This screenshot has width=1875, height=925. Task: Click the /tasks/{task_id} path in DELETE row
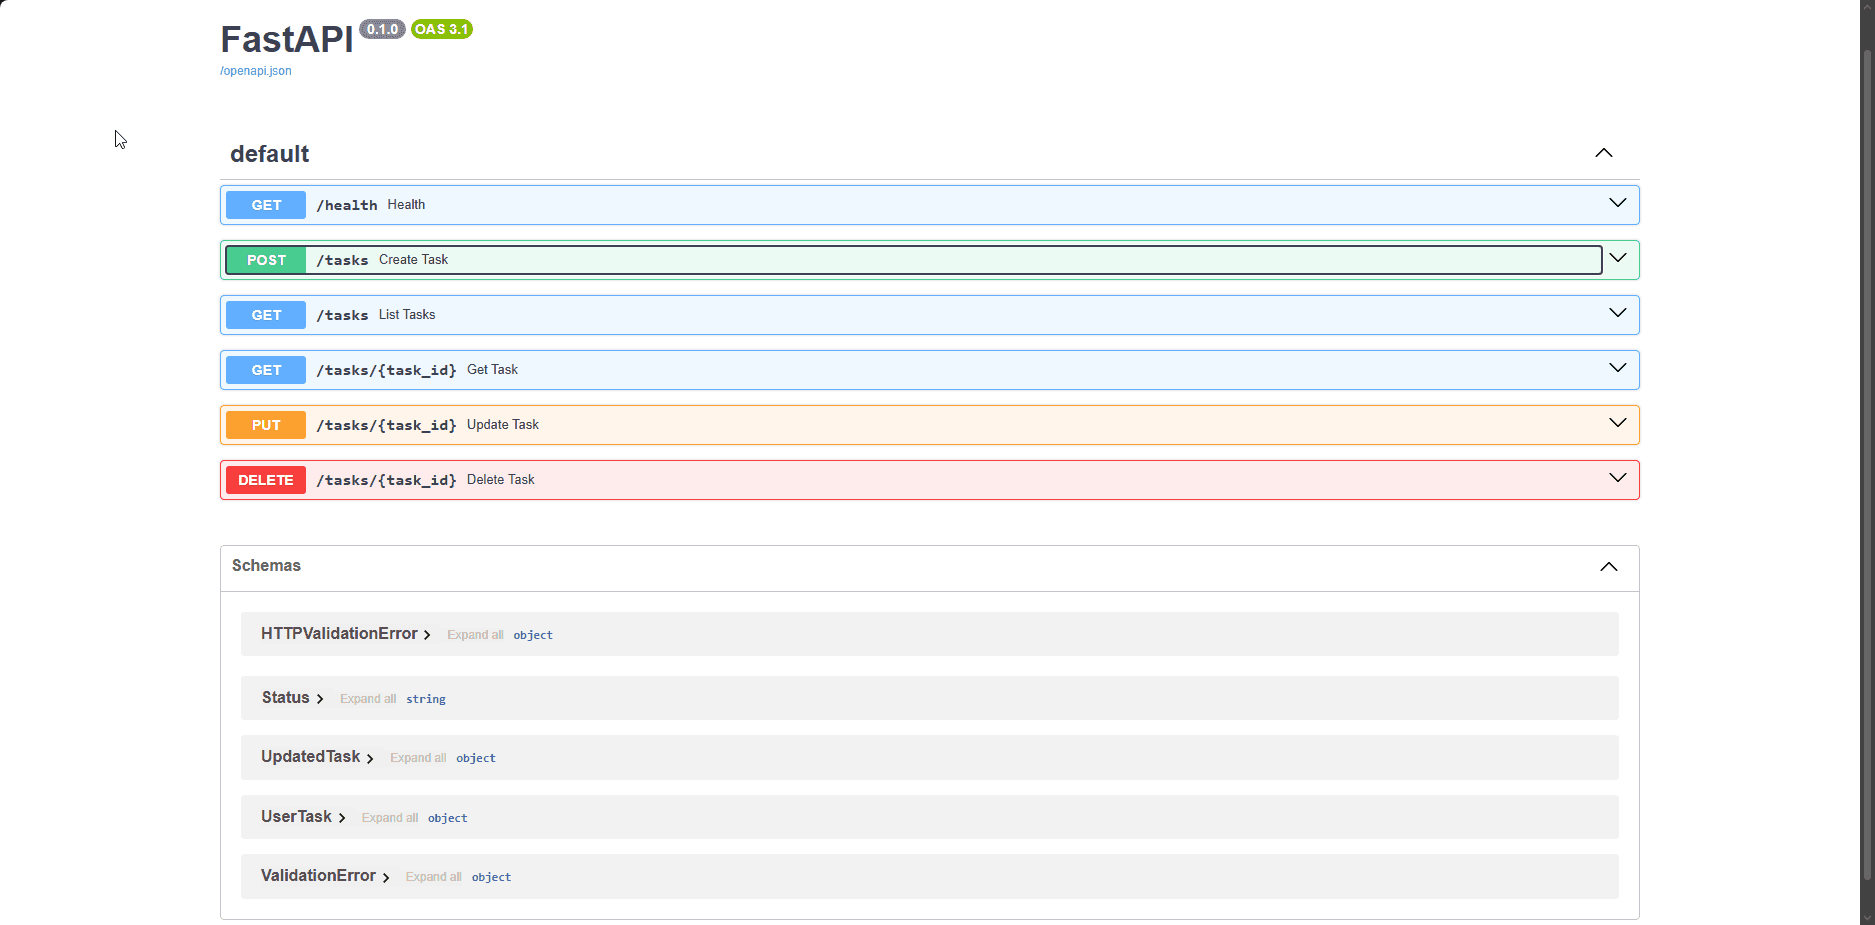point(386,480)
